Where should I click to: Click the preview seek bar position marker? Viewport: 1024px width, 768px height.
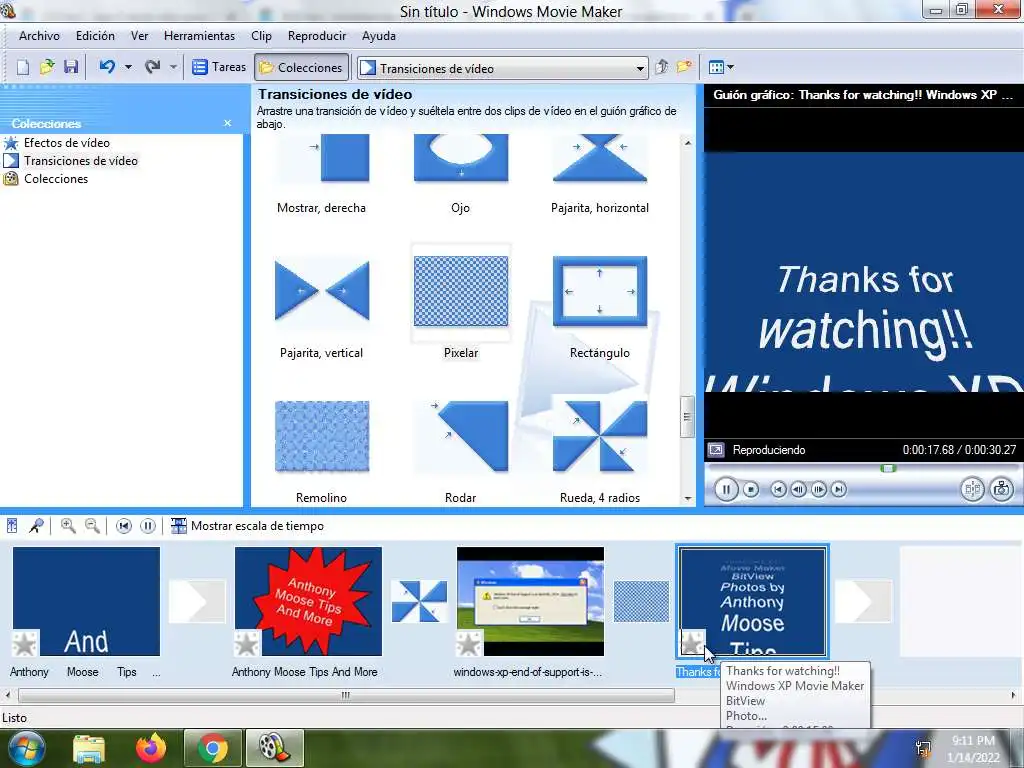click(x=888, y=468)
